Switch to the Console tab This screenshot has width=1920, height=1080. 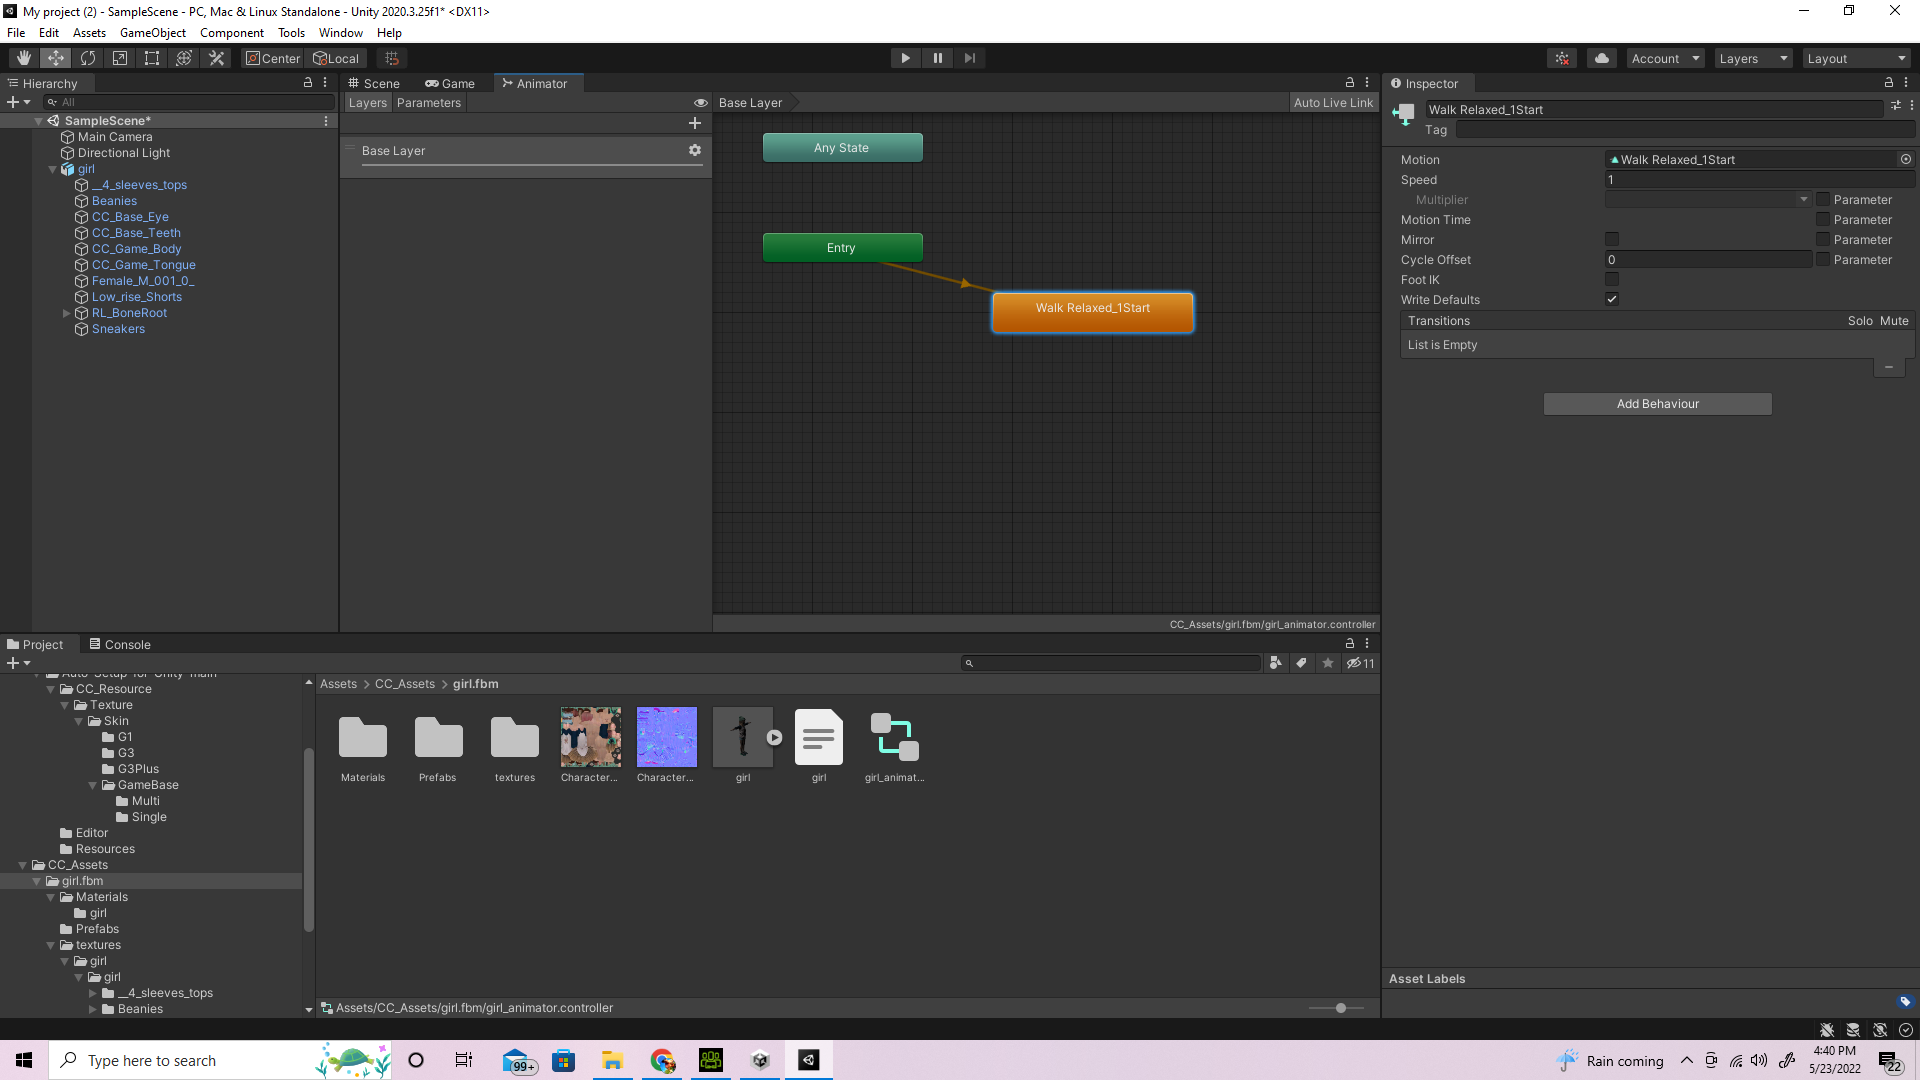(x=120, y=644)
